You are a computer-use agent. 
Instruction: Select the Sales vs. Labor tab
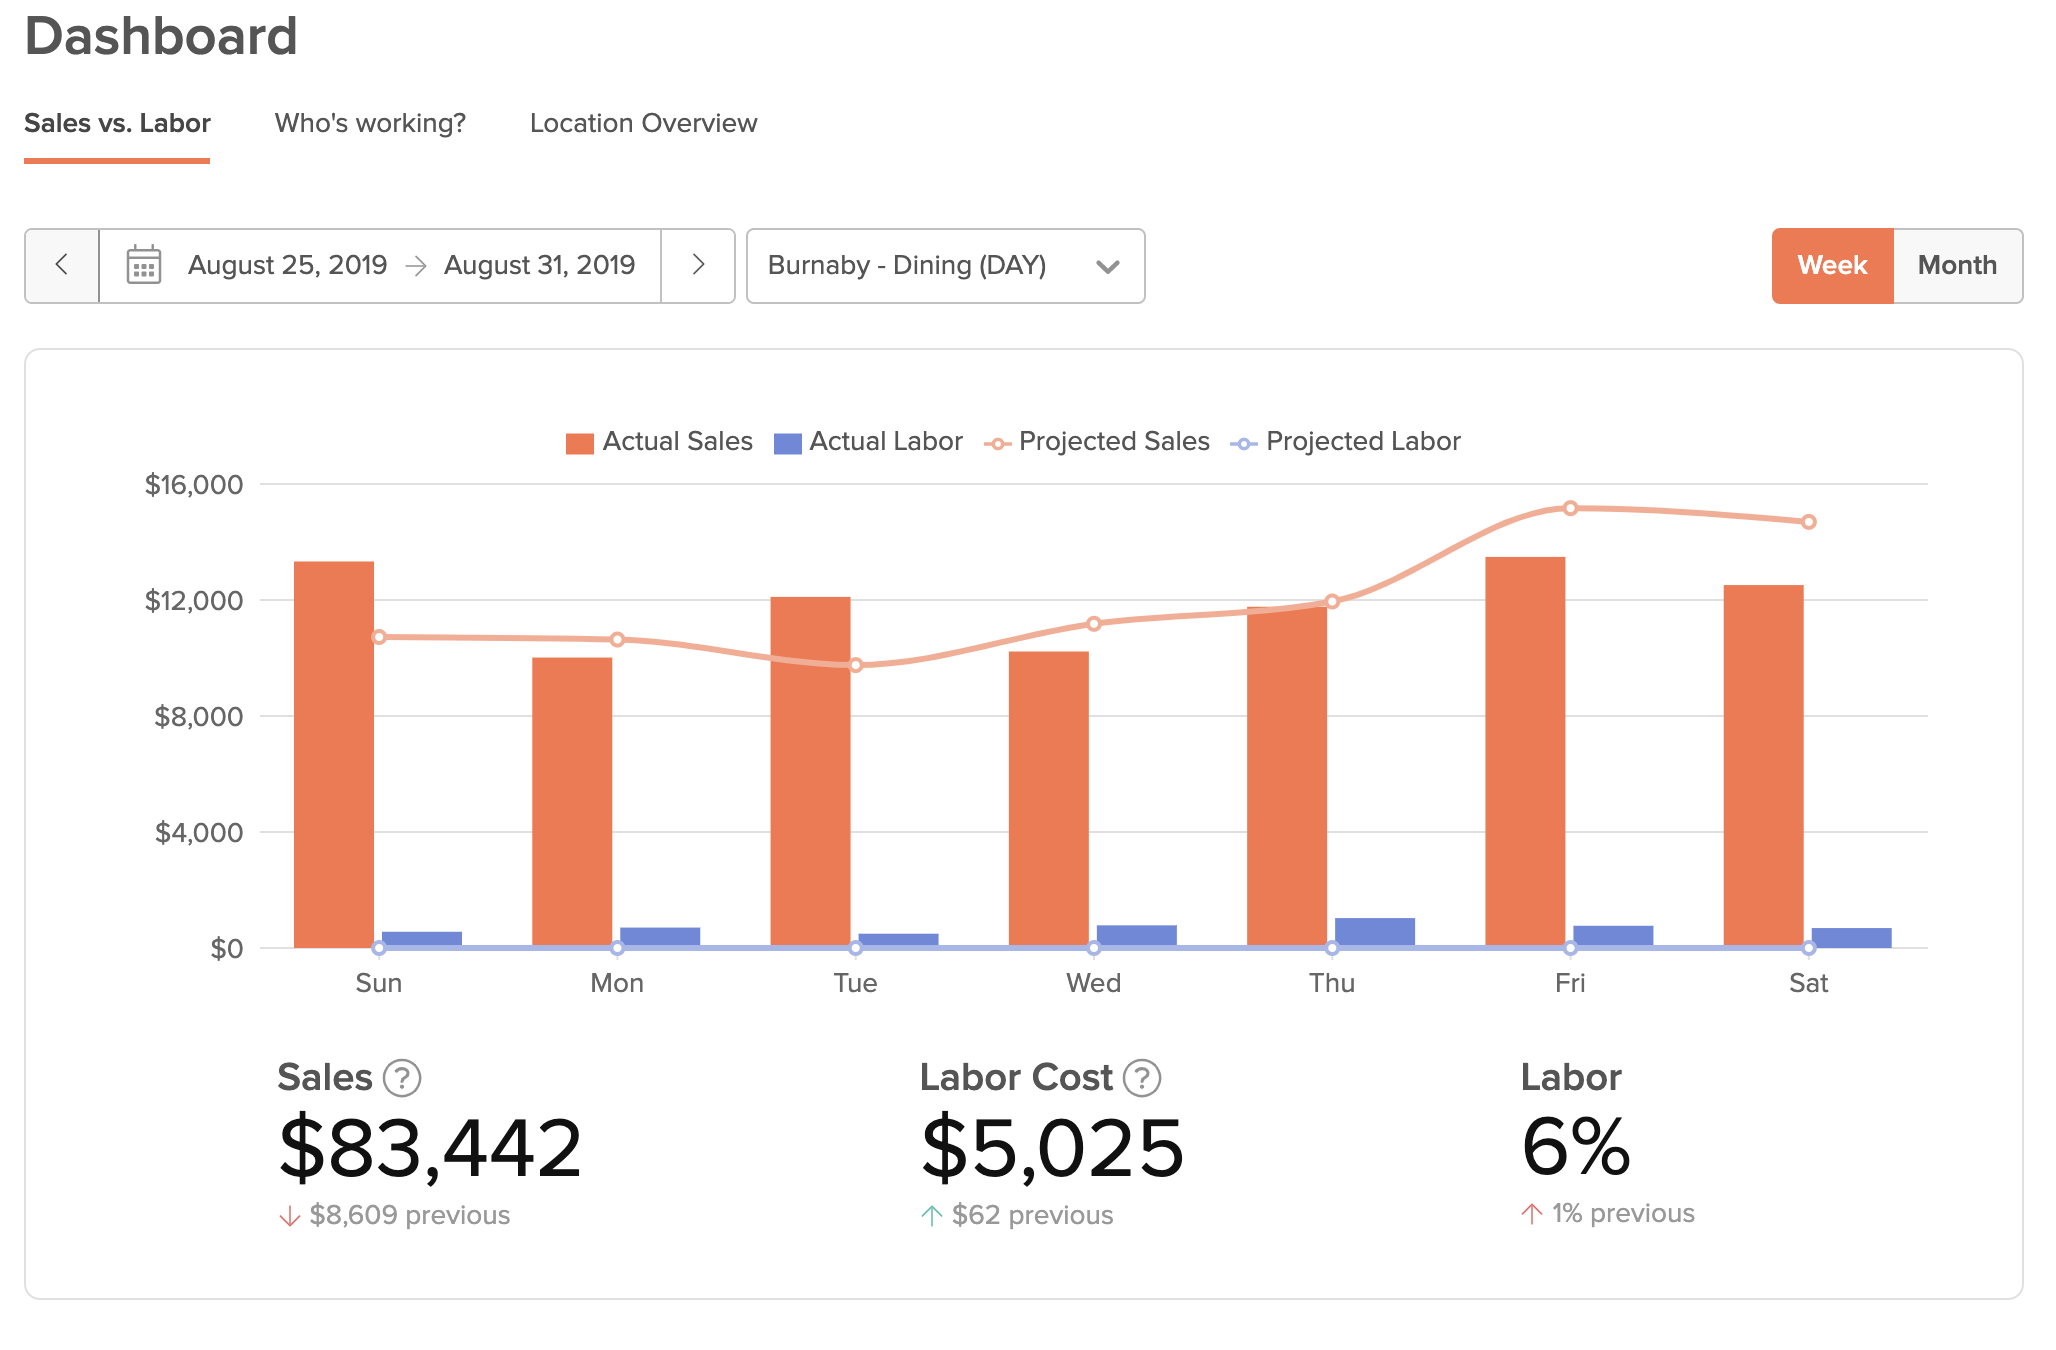tap(117, 124)
